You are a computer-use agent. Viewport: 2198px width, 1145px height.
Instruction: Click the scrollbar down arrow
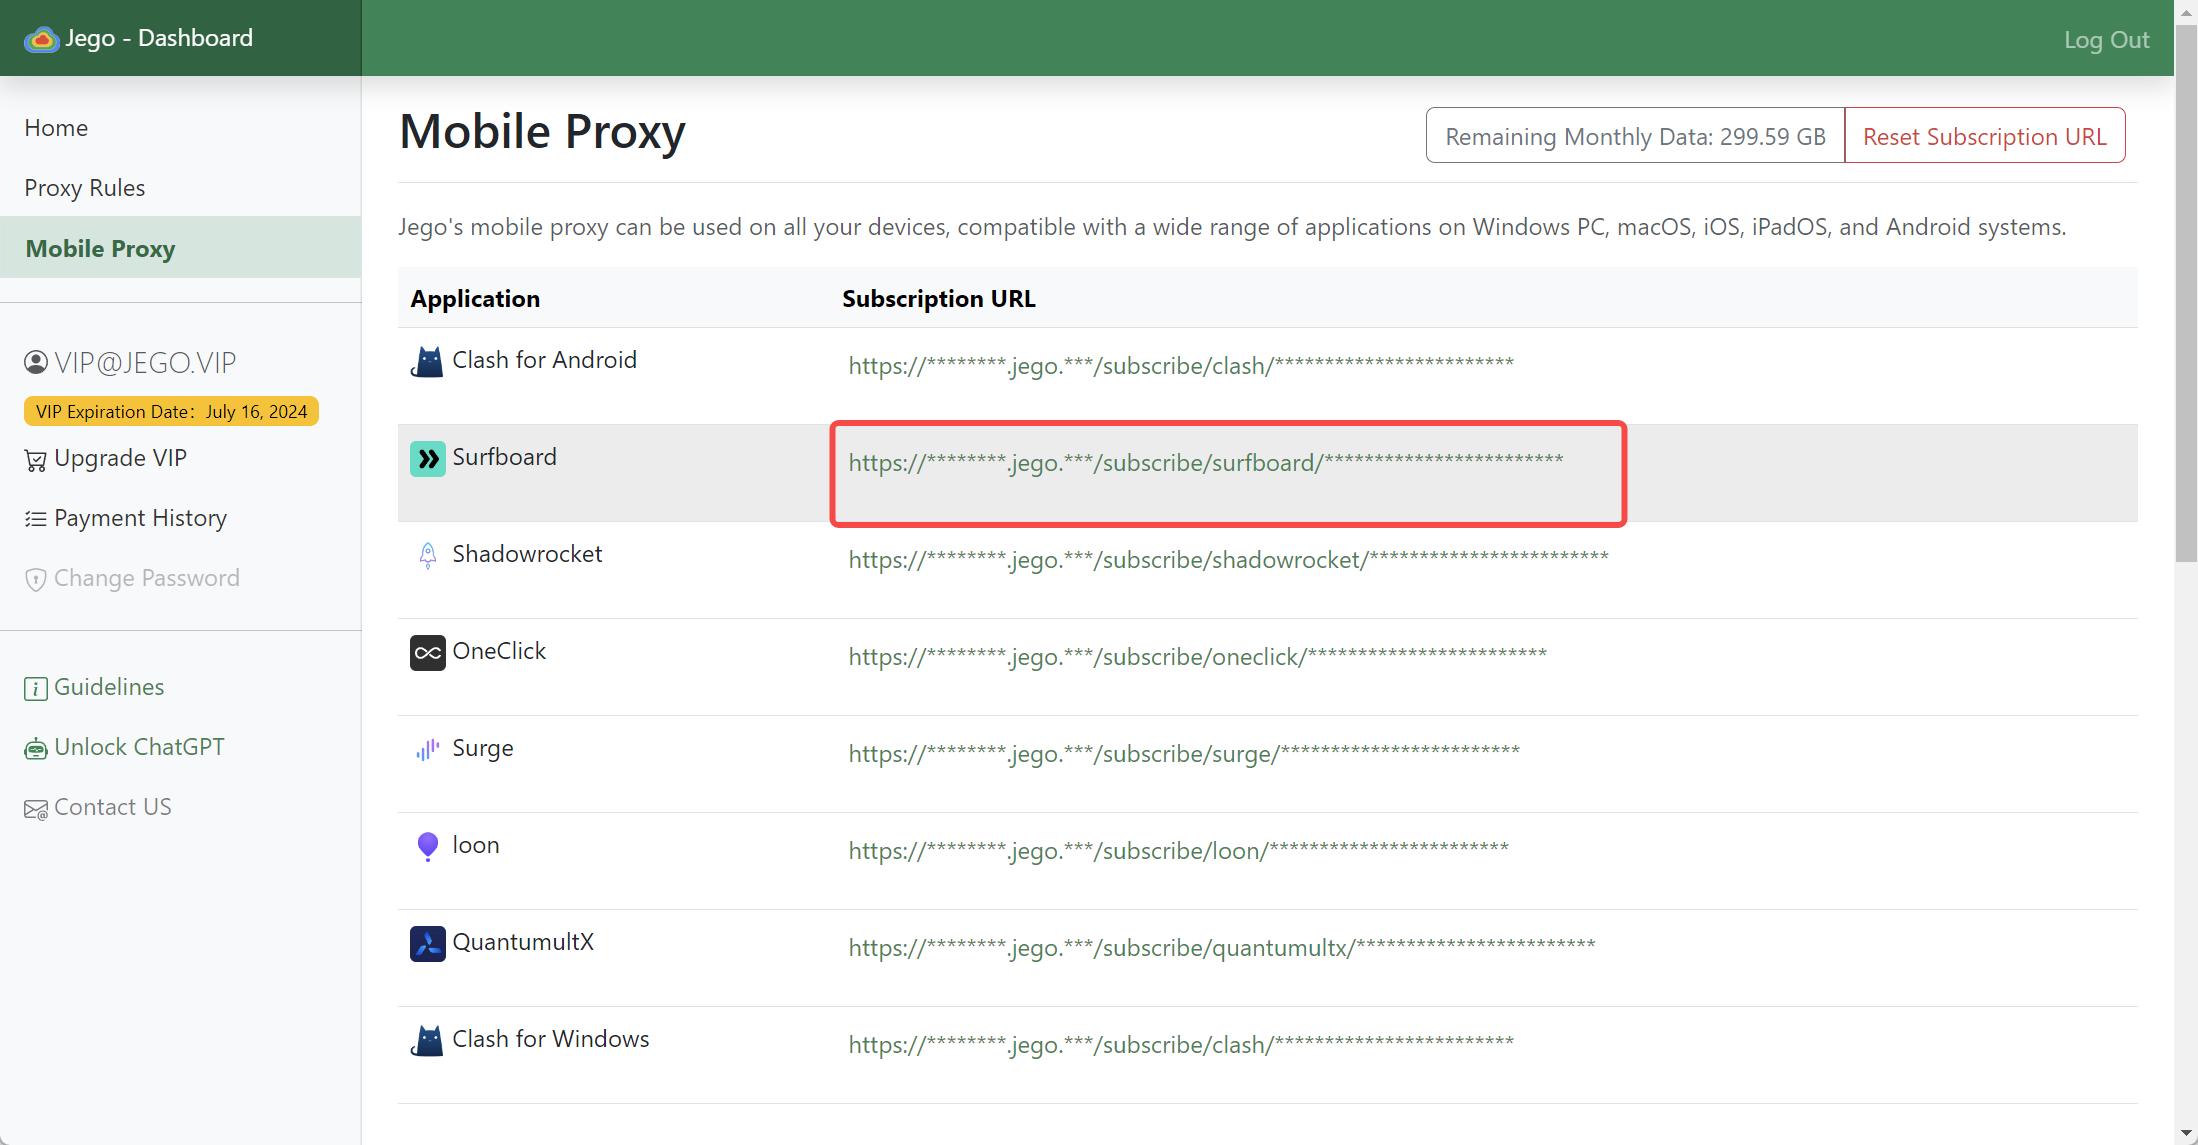tap(2186, 1133)
